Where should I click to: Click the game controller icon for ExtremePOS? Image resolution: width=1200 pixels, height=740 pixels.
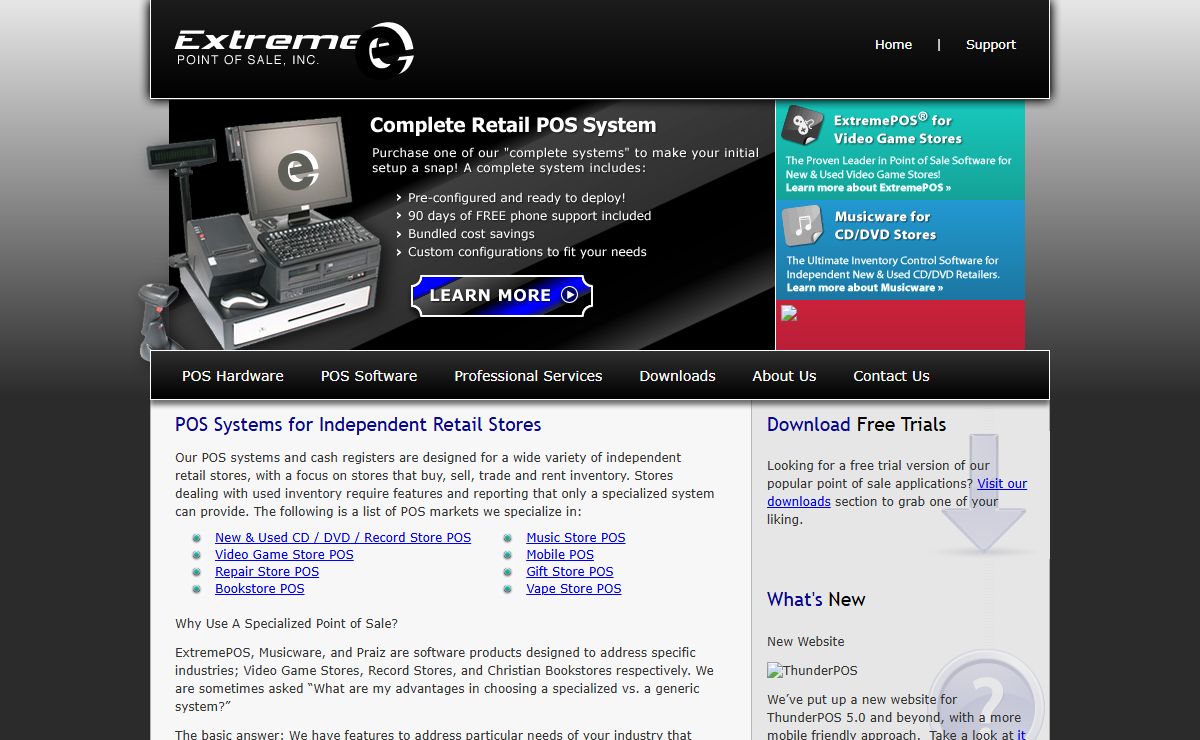802,125
